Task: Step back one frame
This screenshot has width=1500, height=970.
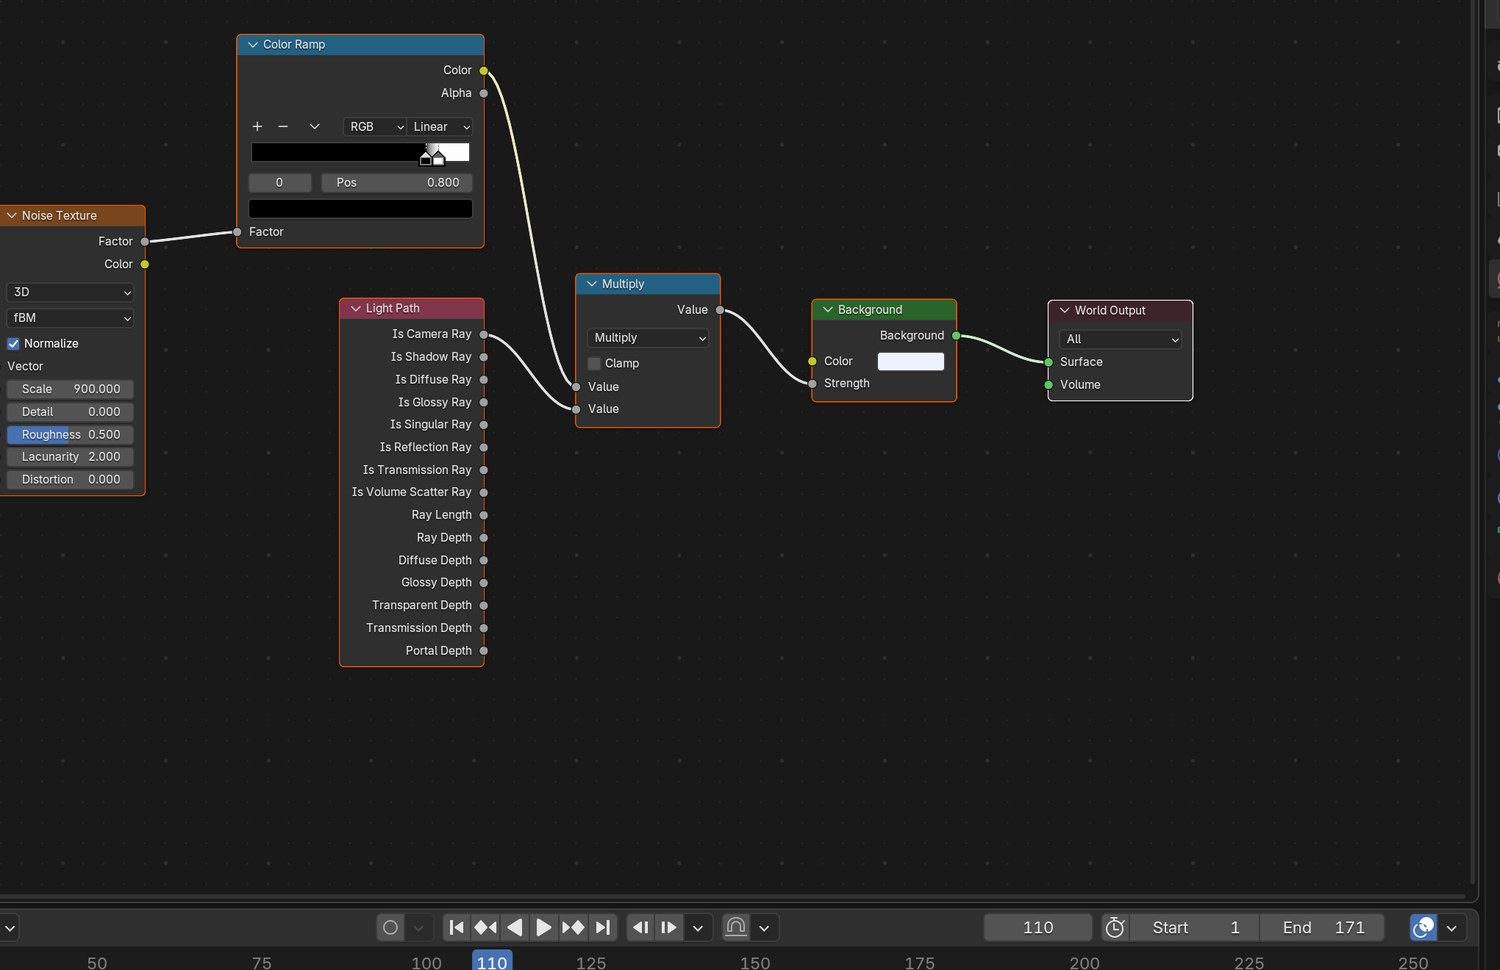Action: 641,927
